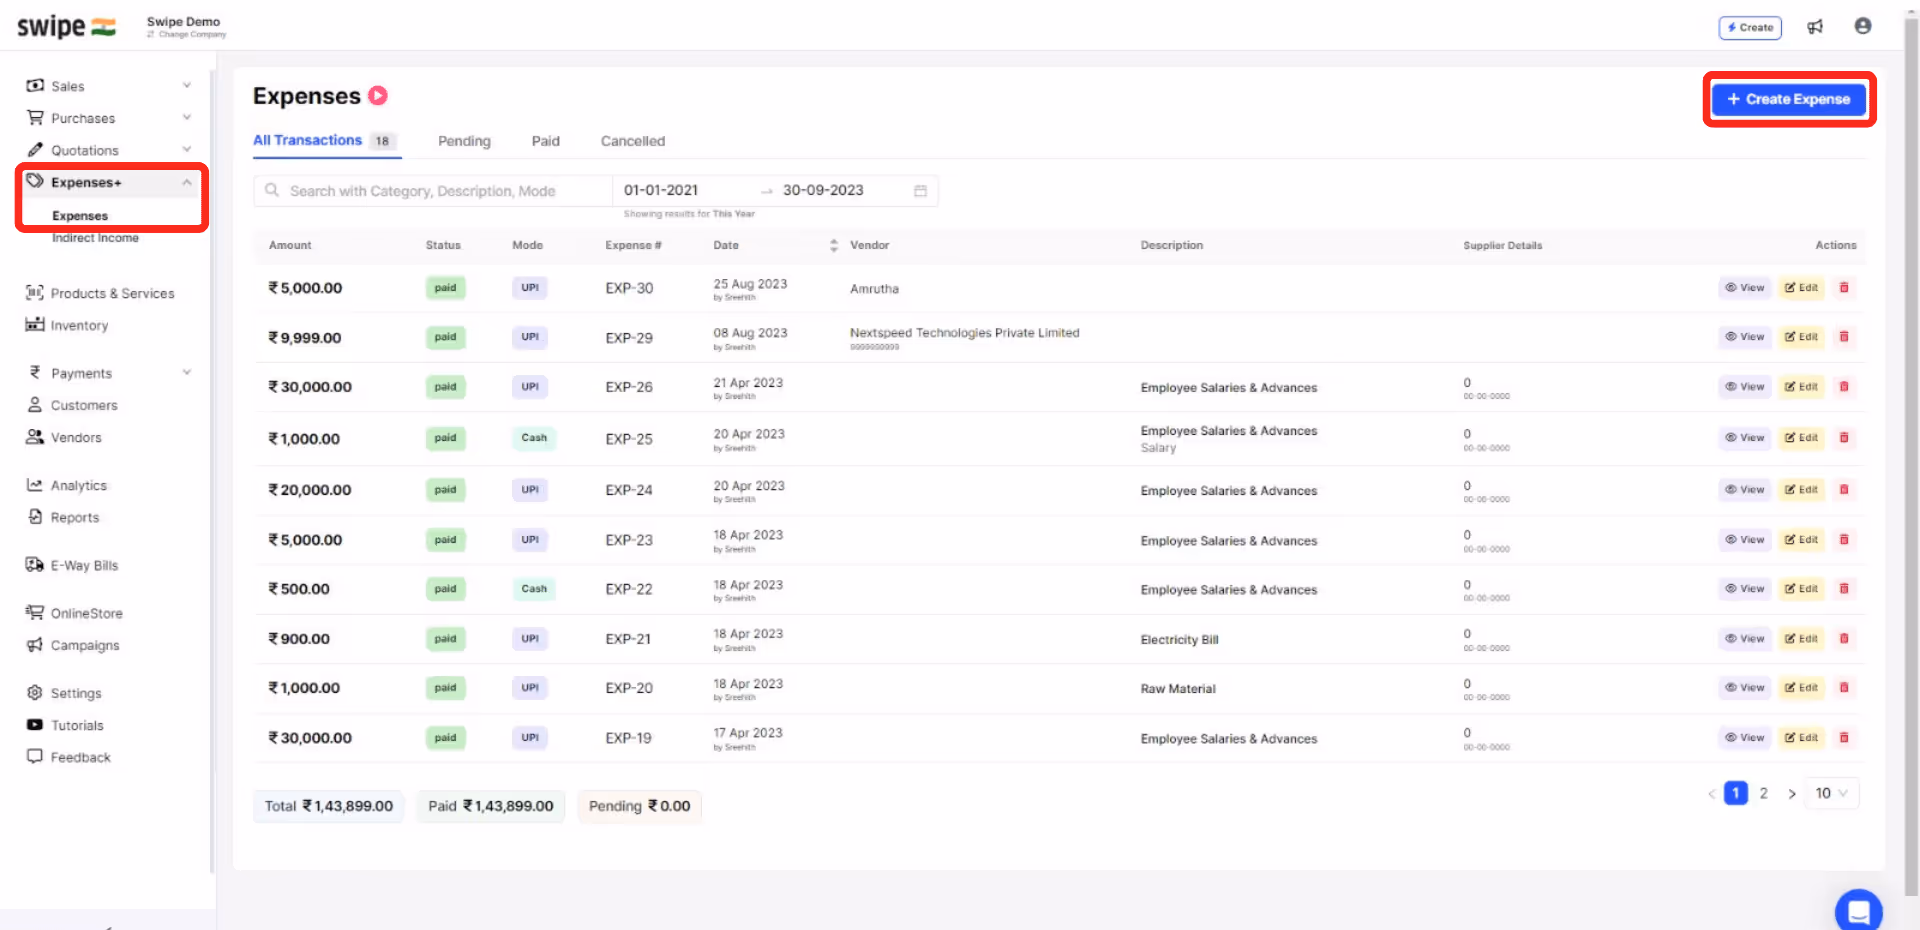This screenshot has height=930, width=1920.
Task: Edit expense EXP-25
Action: (x=1801, y=438)
